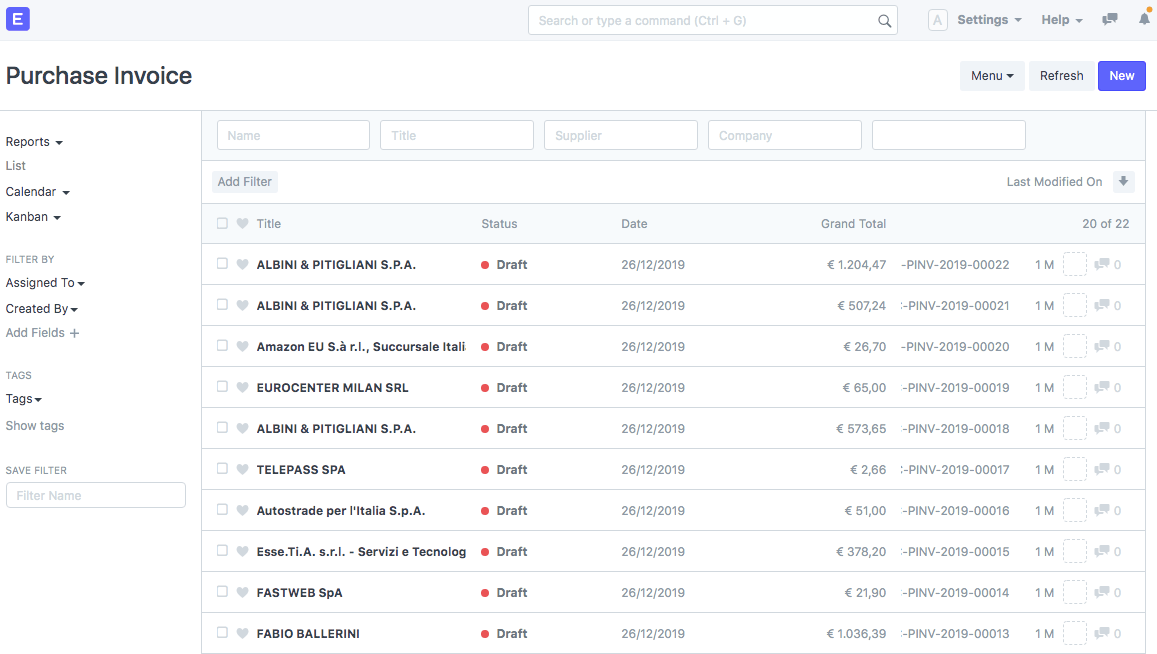
Task: Open the Assigned To filter dropdown
Action: pos(45,283)
